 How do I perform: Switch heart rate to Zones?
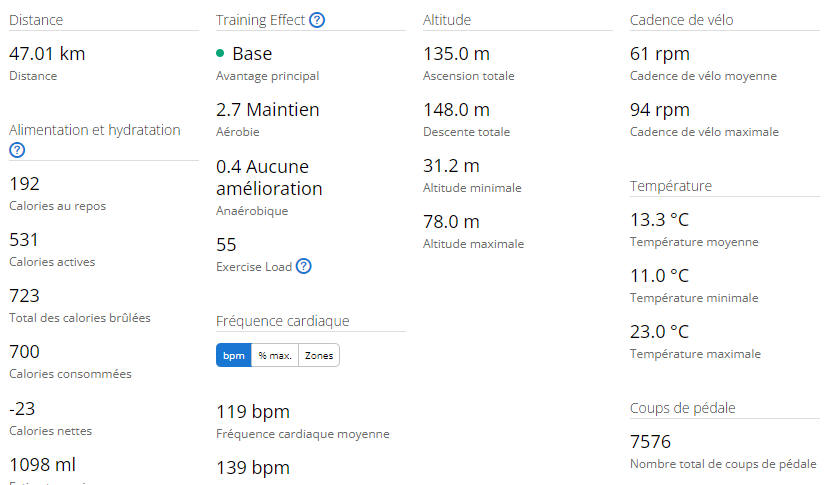(x=319, y=355)
